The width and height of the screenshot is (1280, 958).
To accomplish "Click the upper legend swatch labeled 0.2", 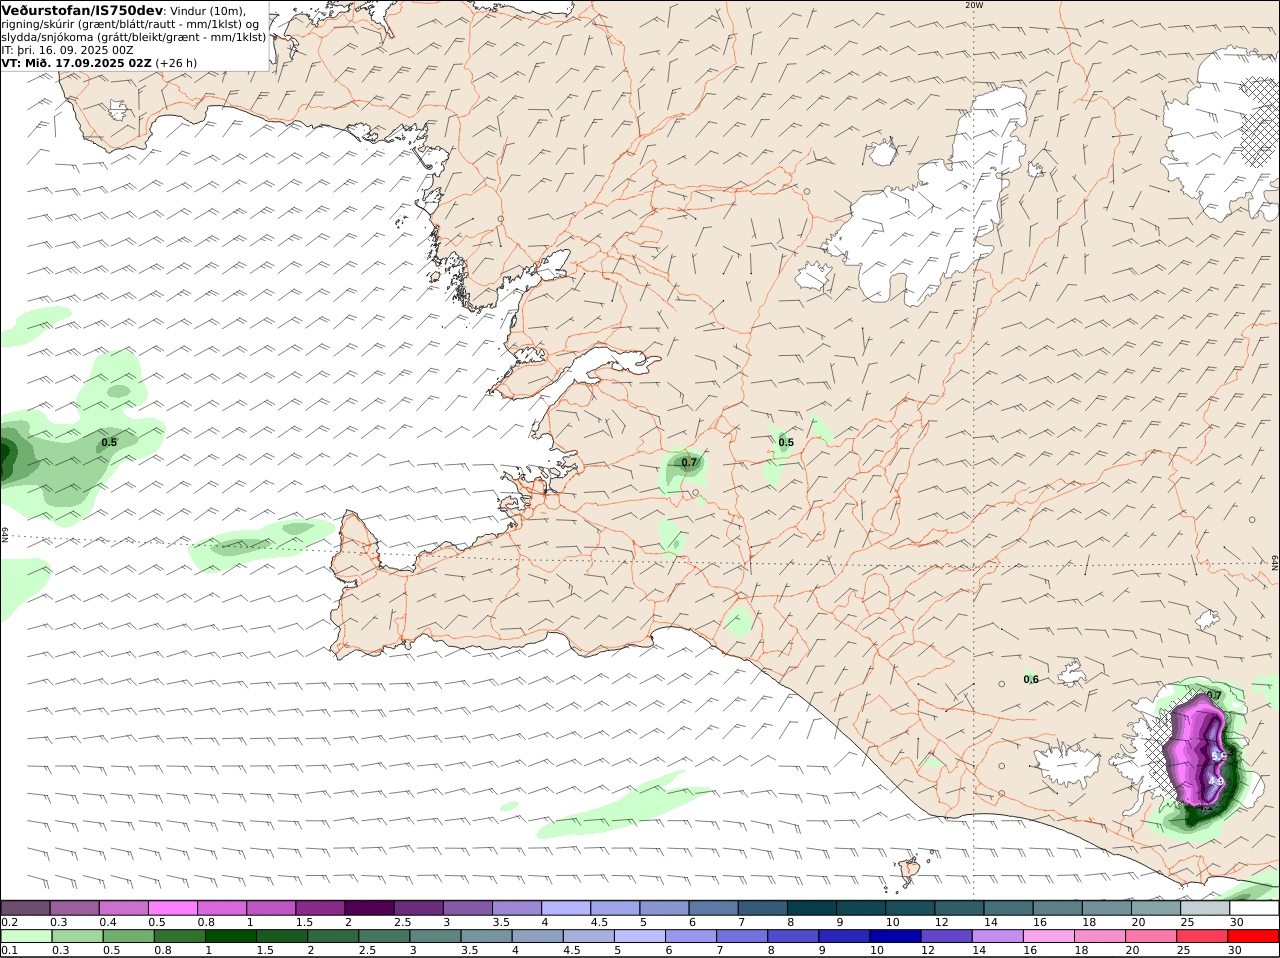I will click(26, 907).
